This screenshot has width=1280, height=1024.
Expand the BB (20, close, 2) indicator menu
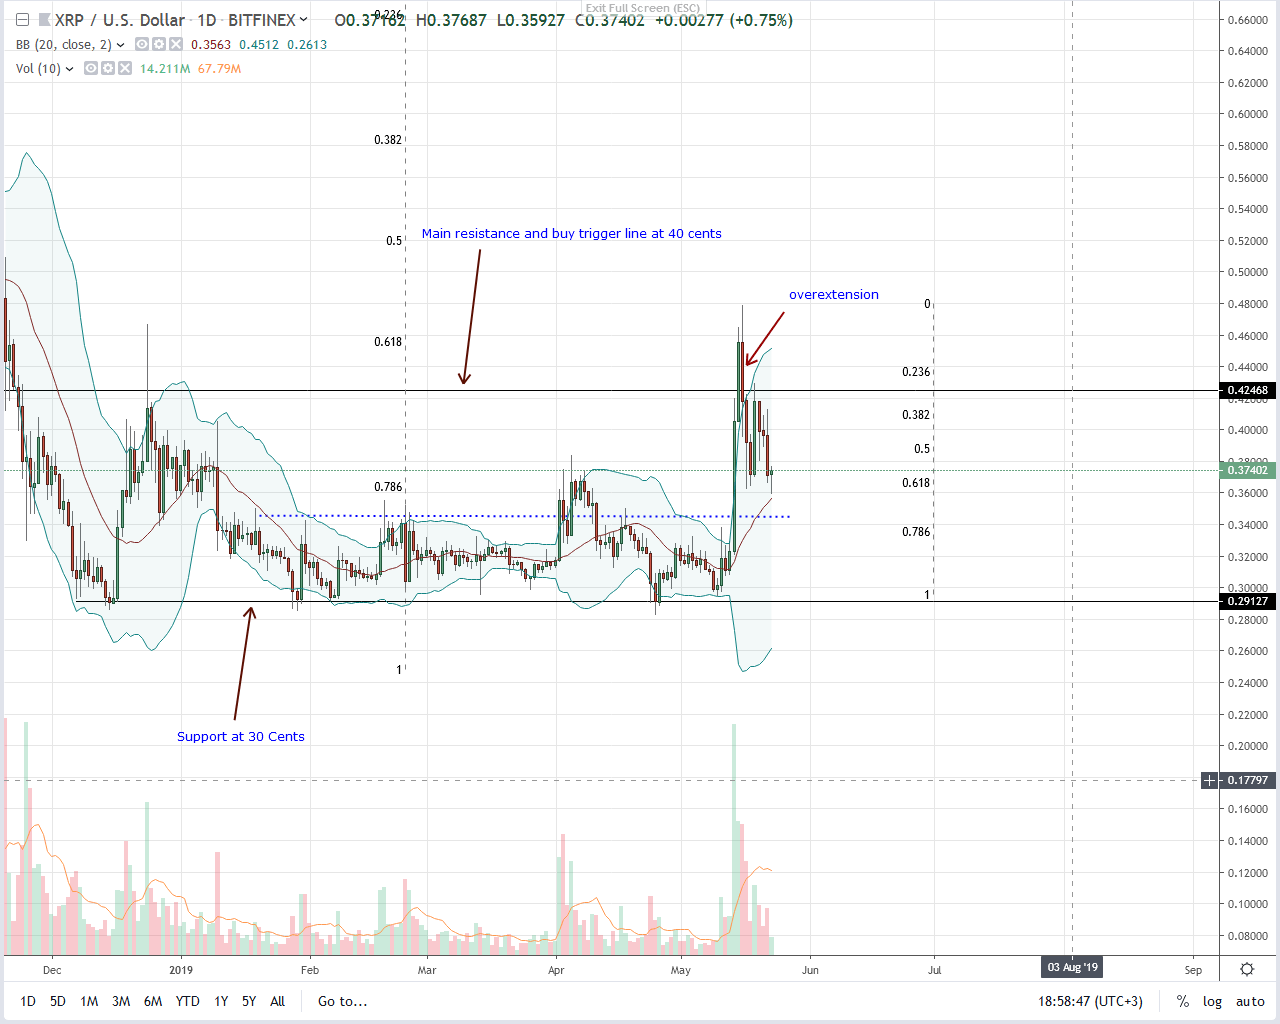click(x=121, y=45)
